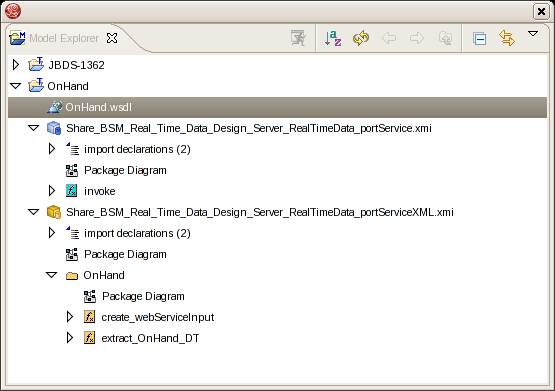Expand the extract_OnHand_DT node
Screen dimensions: 555x391
tap(70, 338)
